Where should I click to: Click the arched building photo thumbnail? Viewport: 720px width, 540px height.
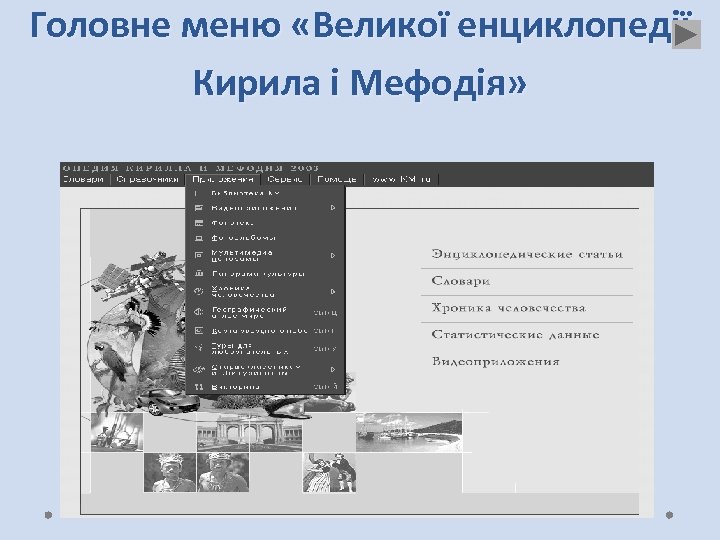[249, 432]
